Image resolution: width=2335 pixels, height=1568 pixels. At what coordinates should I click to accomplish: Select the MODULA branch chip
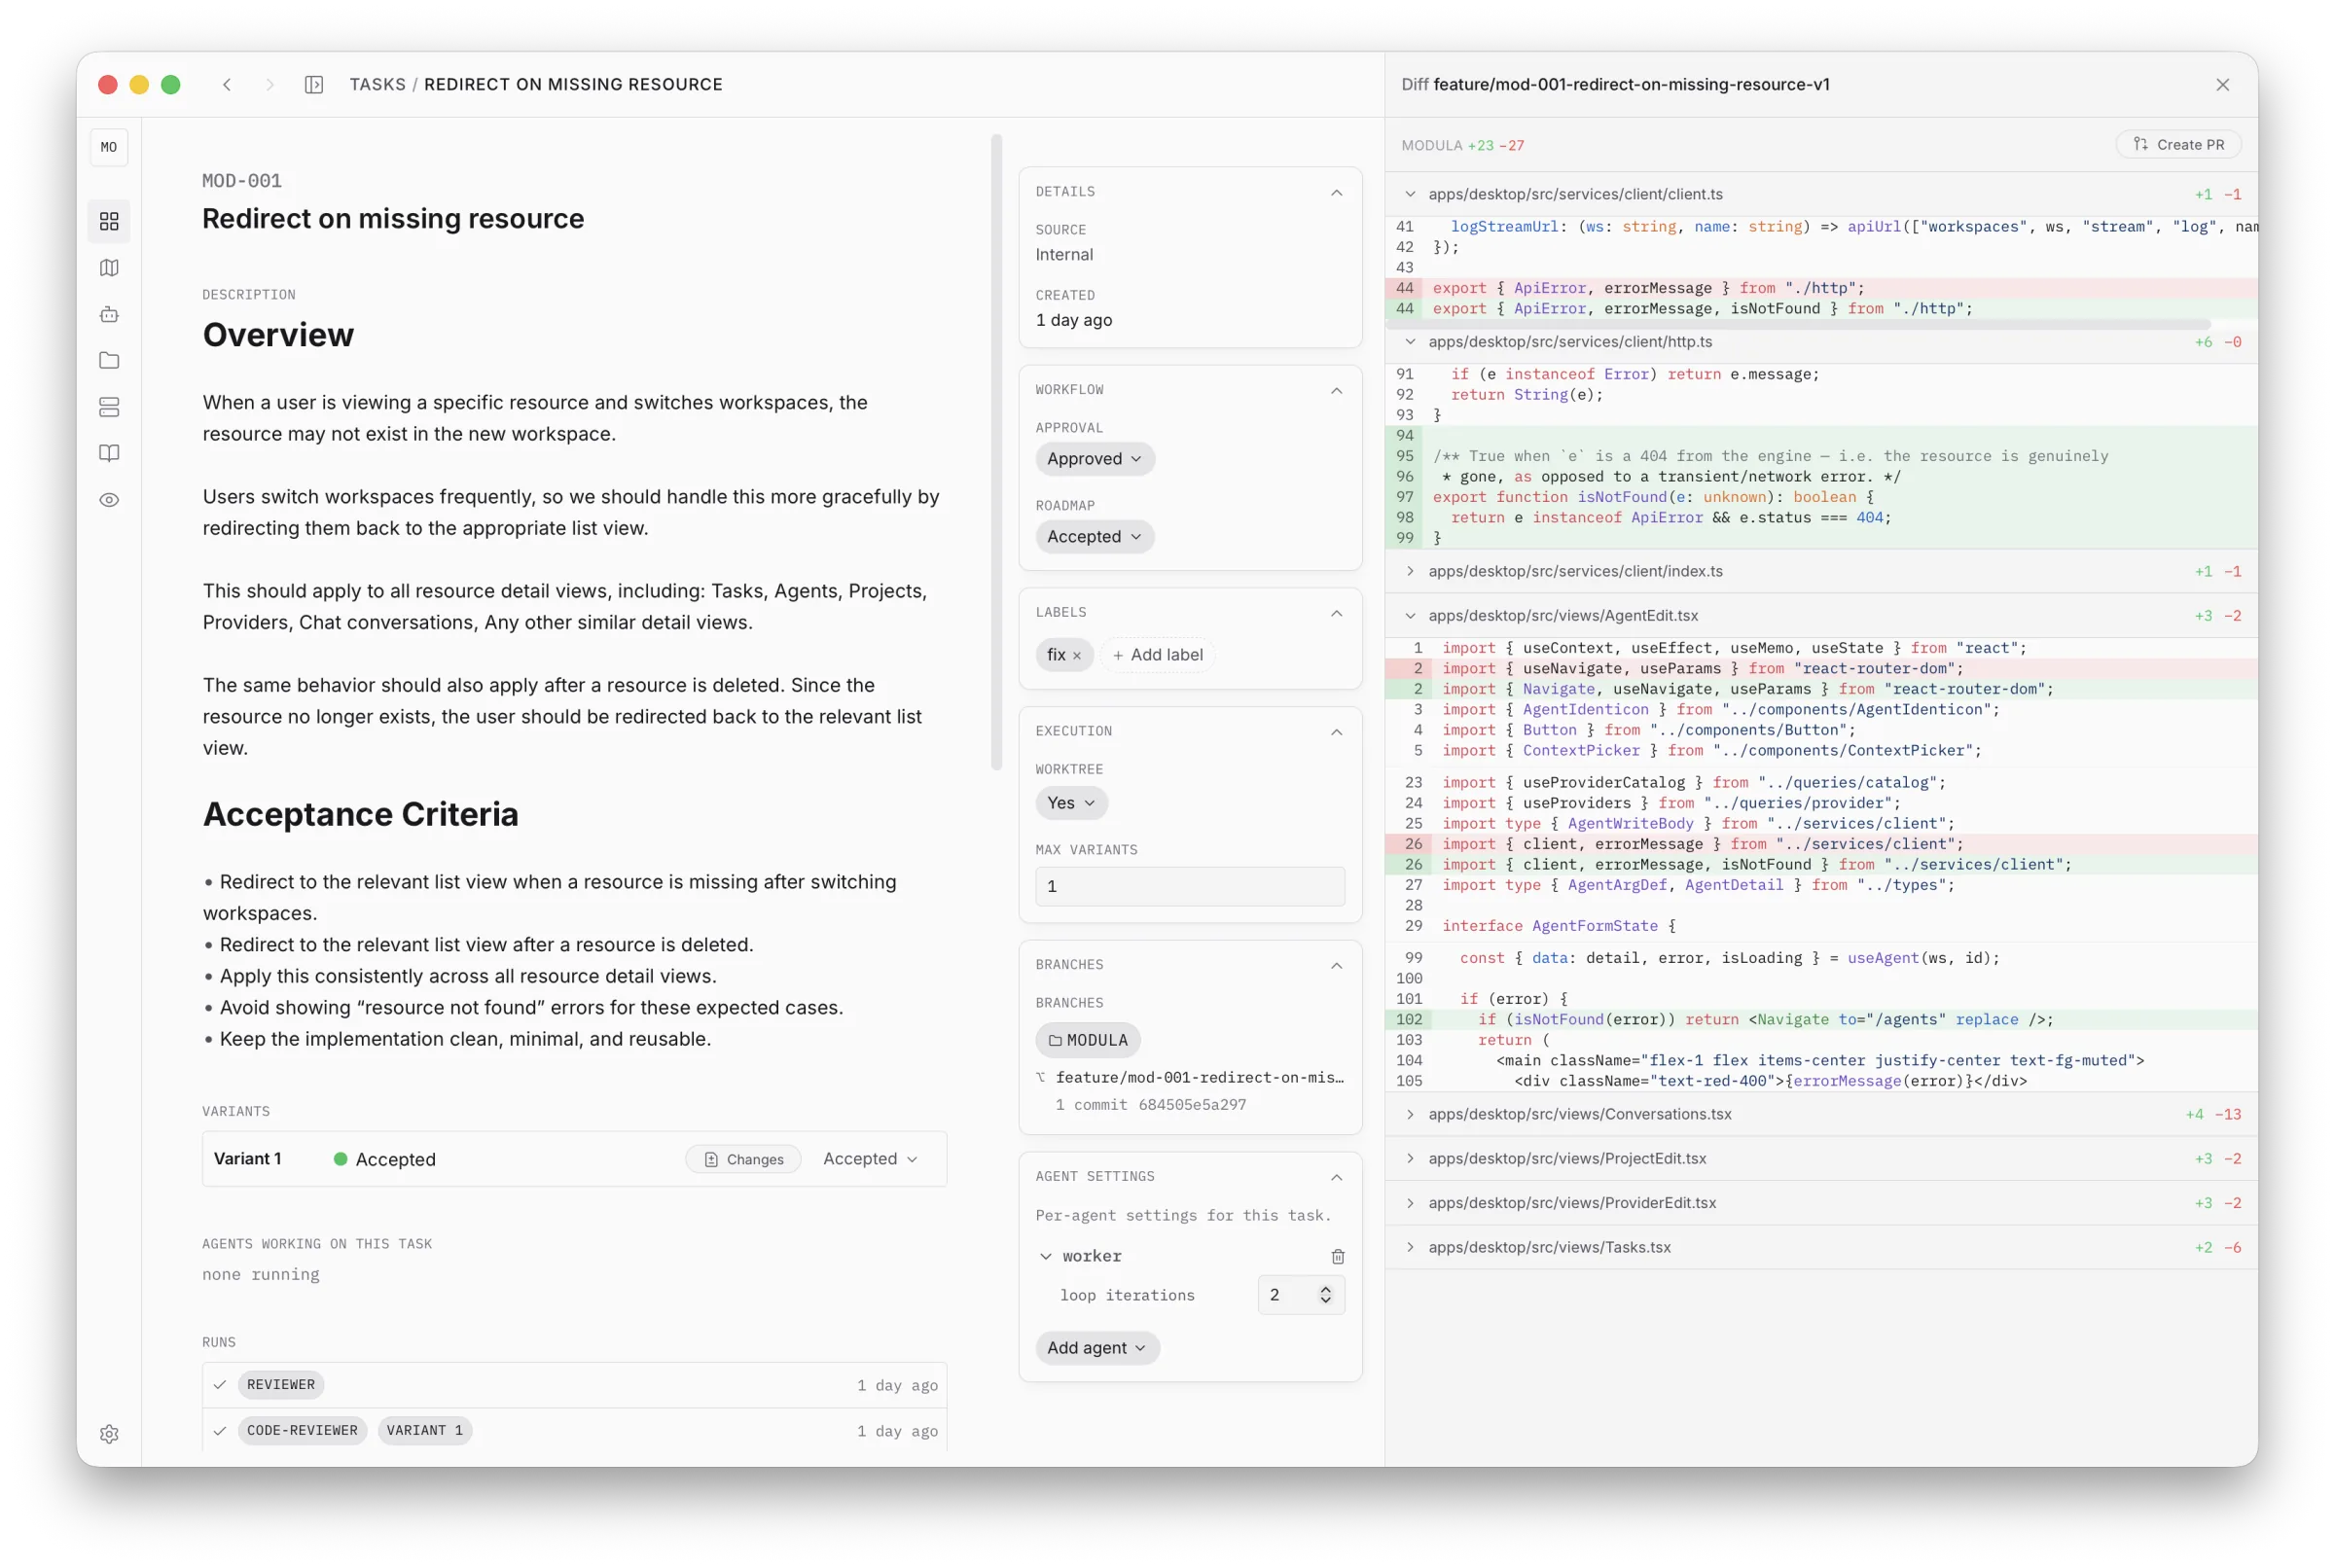[x=1087, y=1040]
